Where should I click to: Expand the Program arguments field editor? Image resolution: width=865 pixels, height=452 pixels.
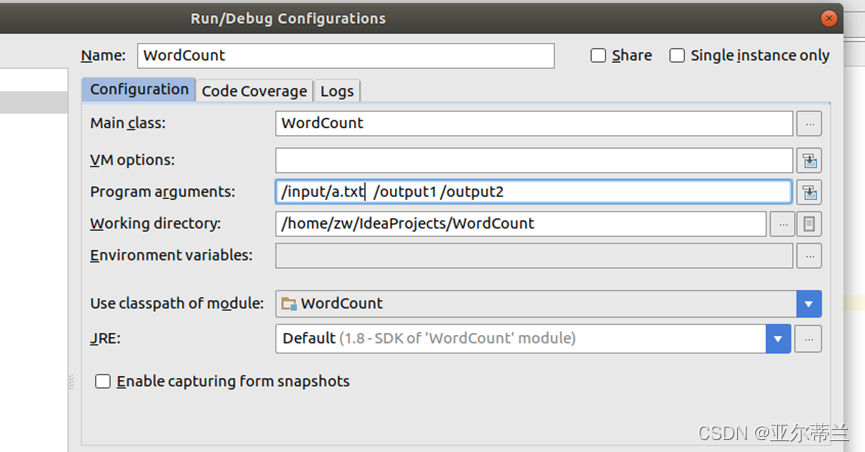(809, 192)
